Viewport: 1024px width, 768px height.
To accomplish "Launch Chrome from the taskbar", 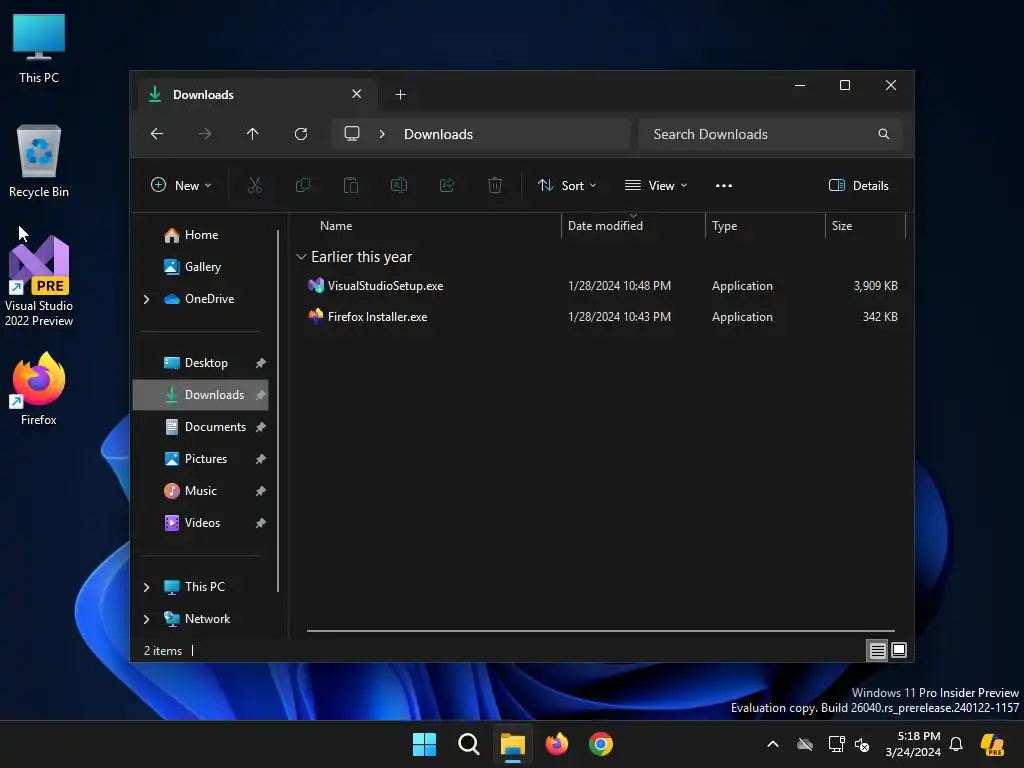I will coord(601,744).
